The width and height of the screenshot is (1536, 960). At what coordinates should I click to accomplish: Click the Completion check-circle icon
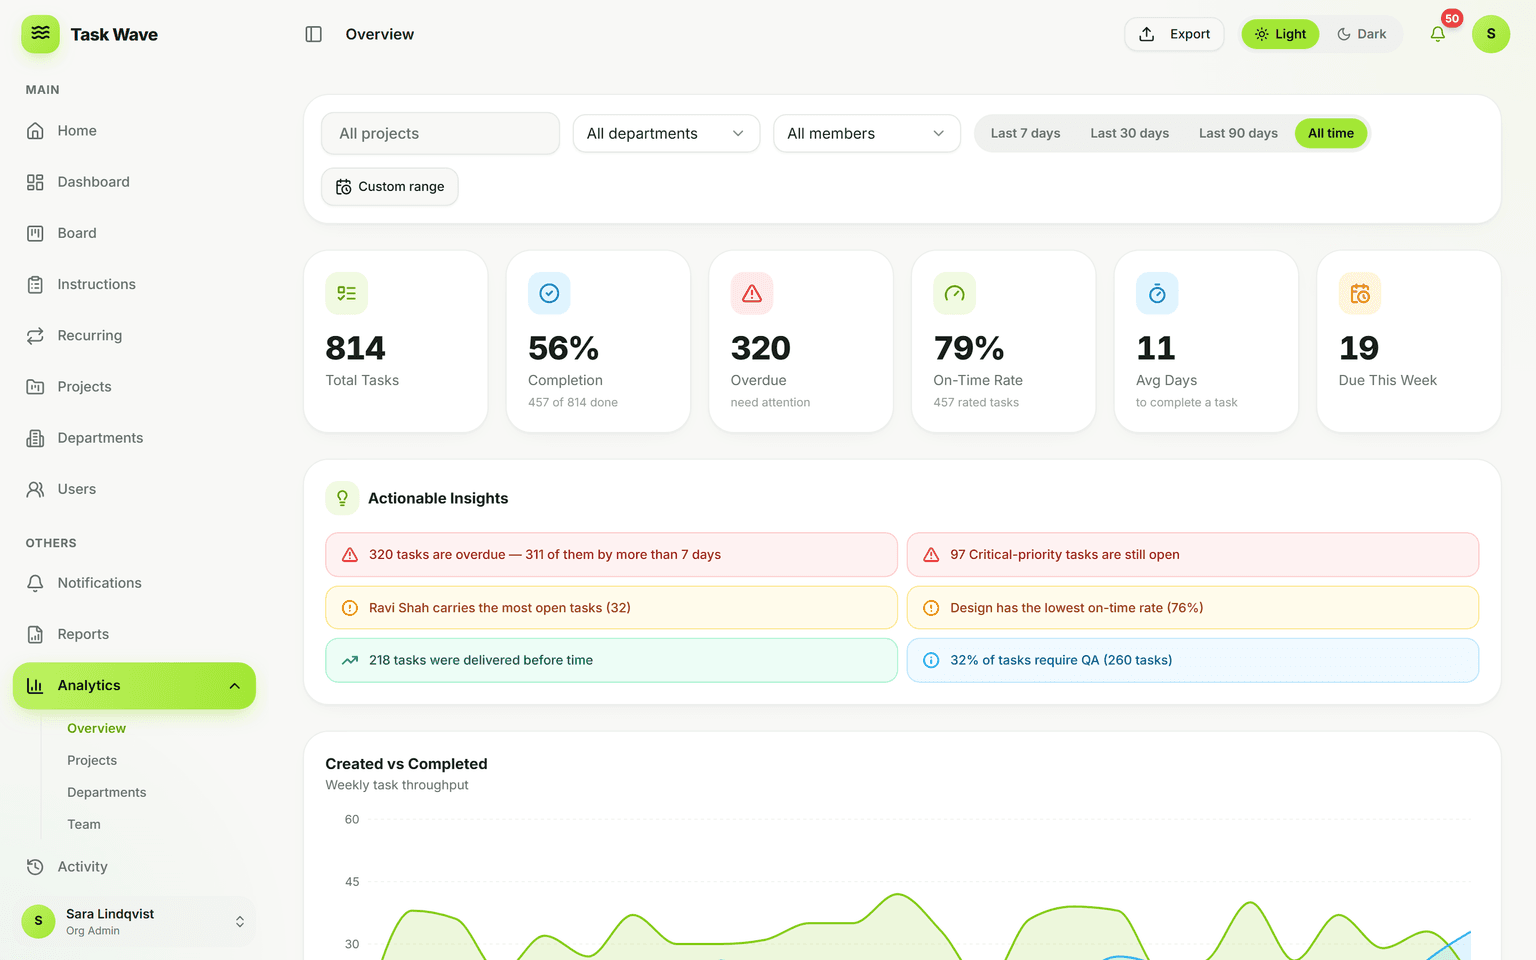[549, 293]
